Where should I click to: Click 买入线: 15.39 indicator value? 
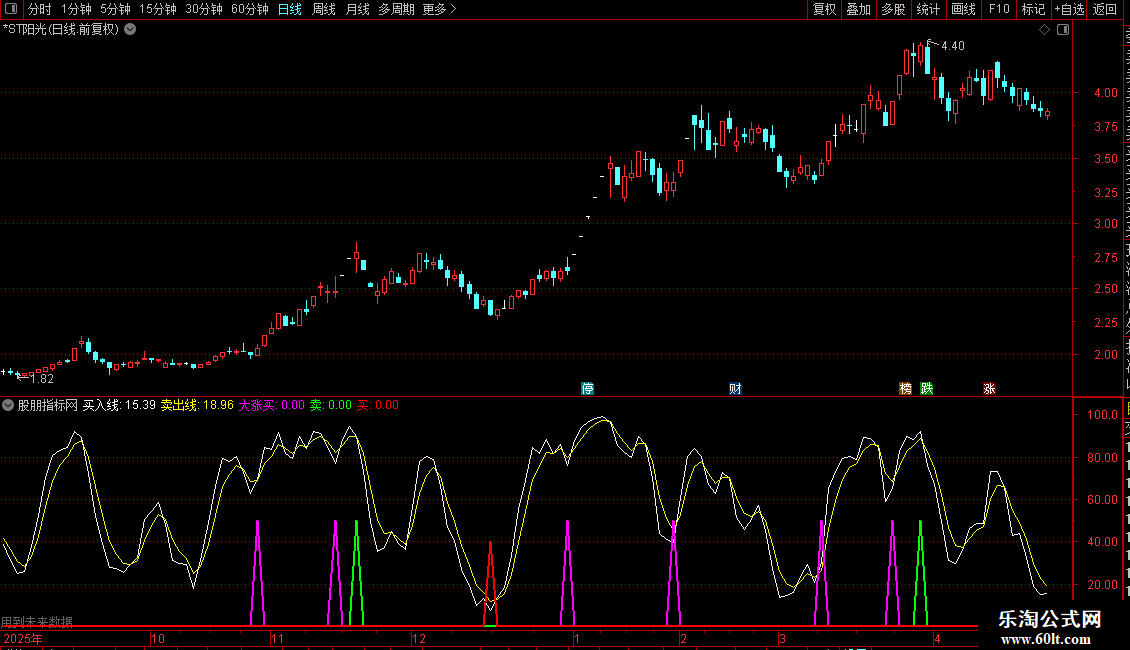[x=119, y=405]
